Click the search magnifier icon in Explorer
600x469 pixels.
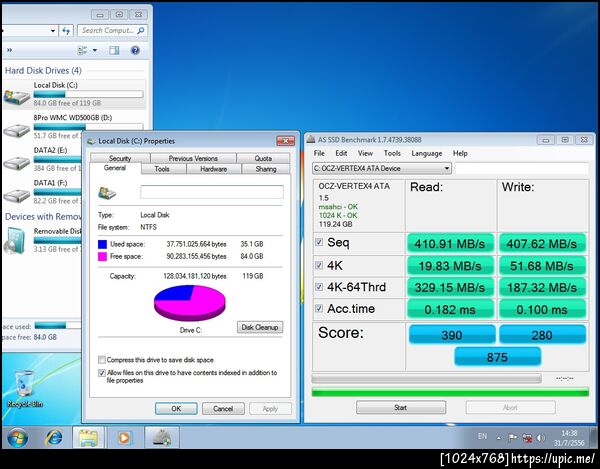tap(141, 31)
